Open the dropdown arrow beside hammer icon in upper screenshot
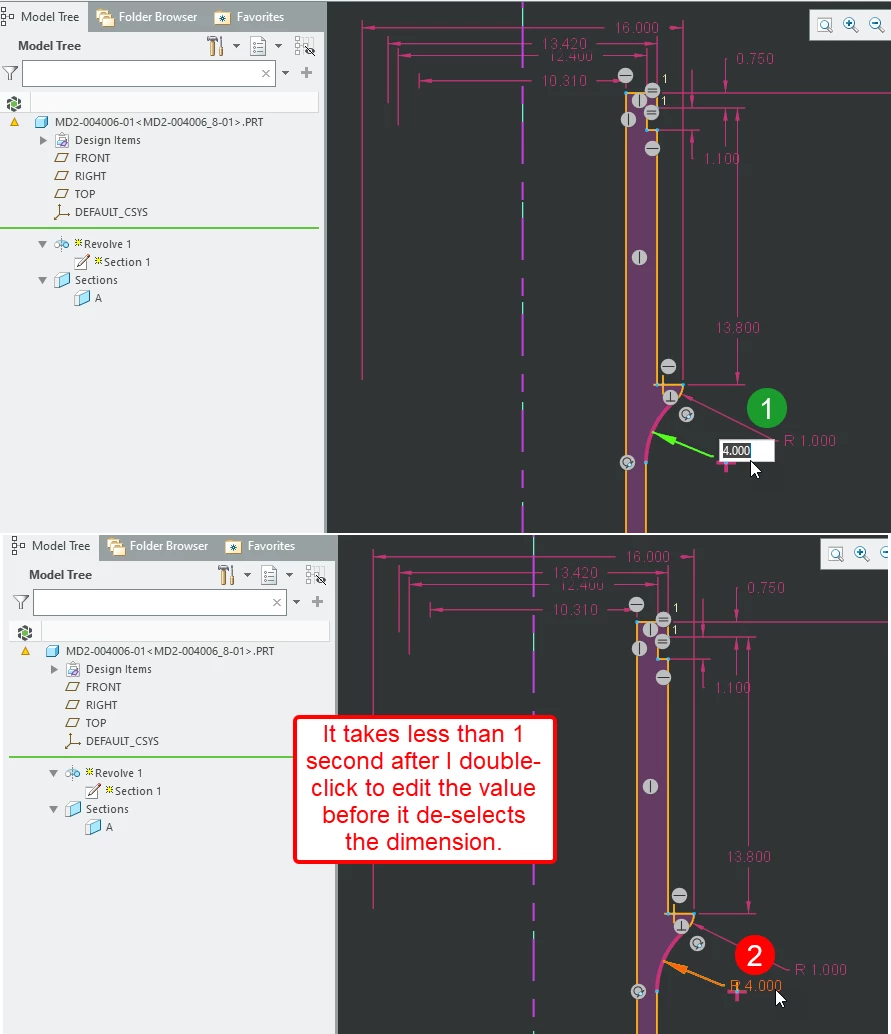The width and height of the screenshot is (891, 1034). pyautogui.click(x=236, y=46)
